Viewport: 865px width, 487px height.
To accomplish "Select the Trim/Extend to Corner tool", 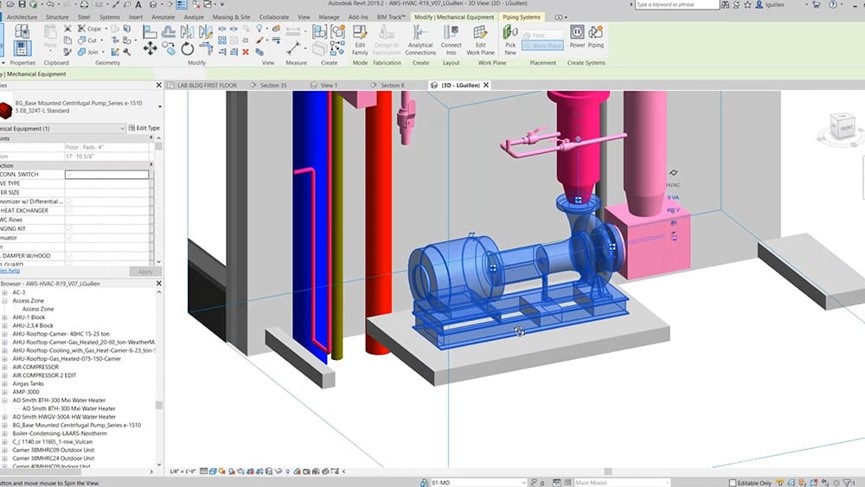I will pos(206,49).
